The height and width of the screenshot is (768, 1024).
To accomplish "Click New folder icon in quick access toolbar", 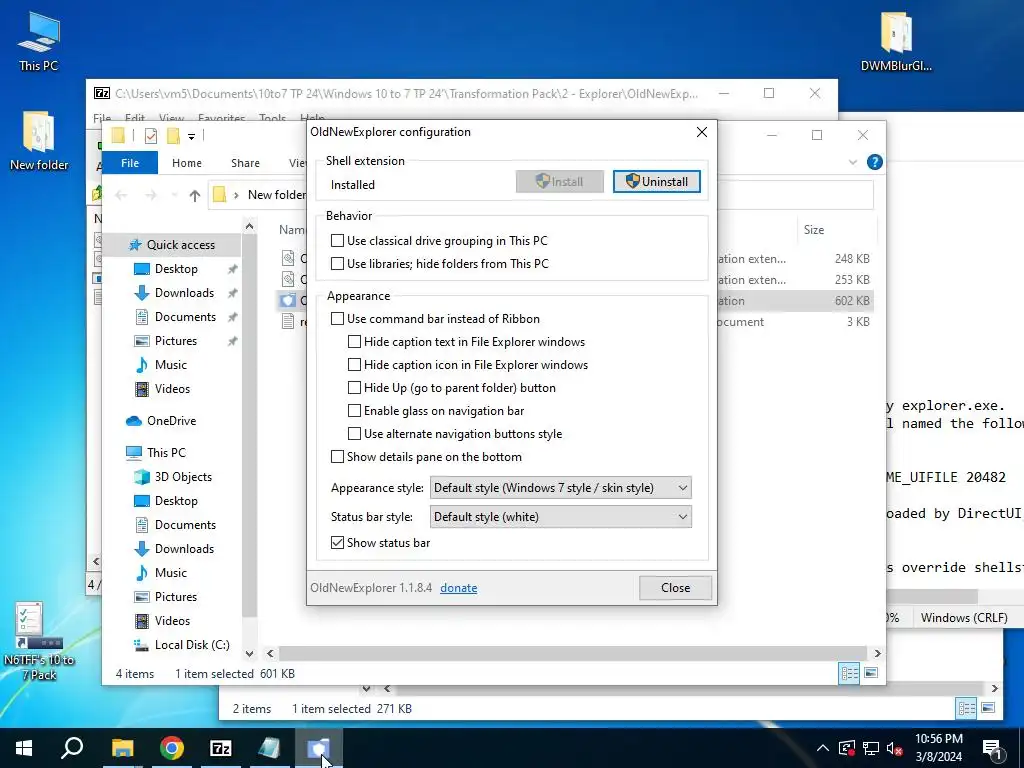I will 173,136.
